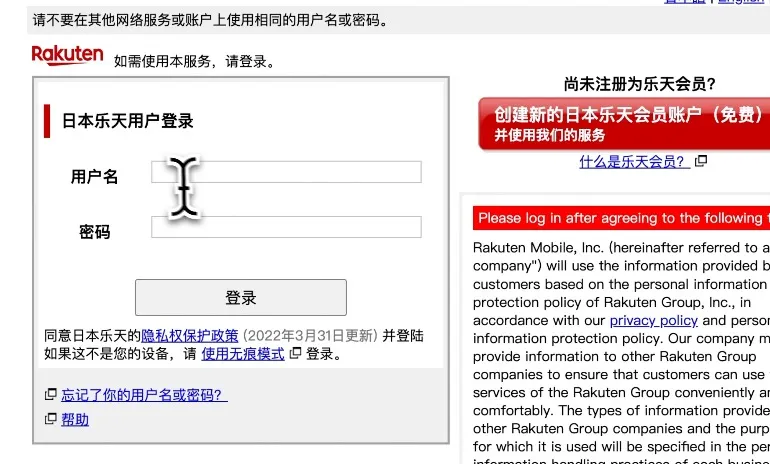The width and height of the screenshot is (770, 464).
Task: Click the 尚未注册为乐天会员? heading
Action: point(640,84)
